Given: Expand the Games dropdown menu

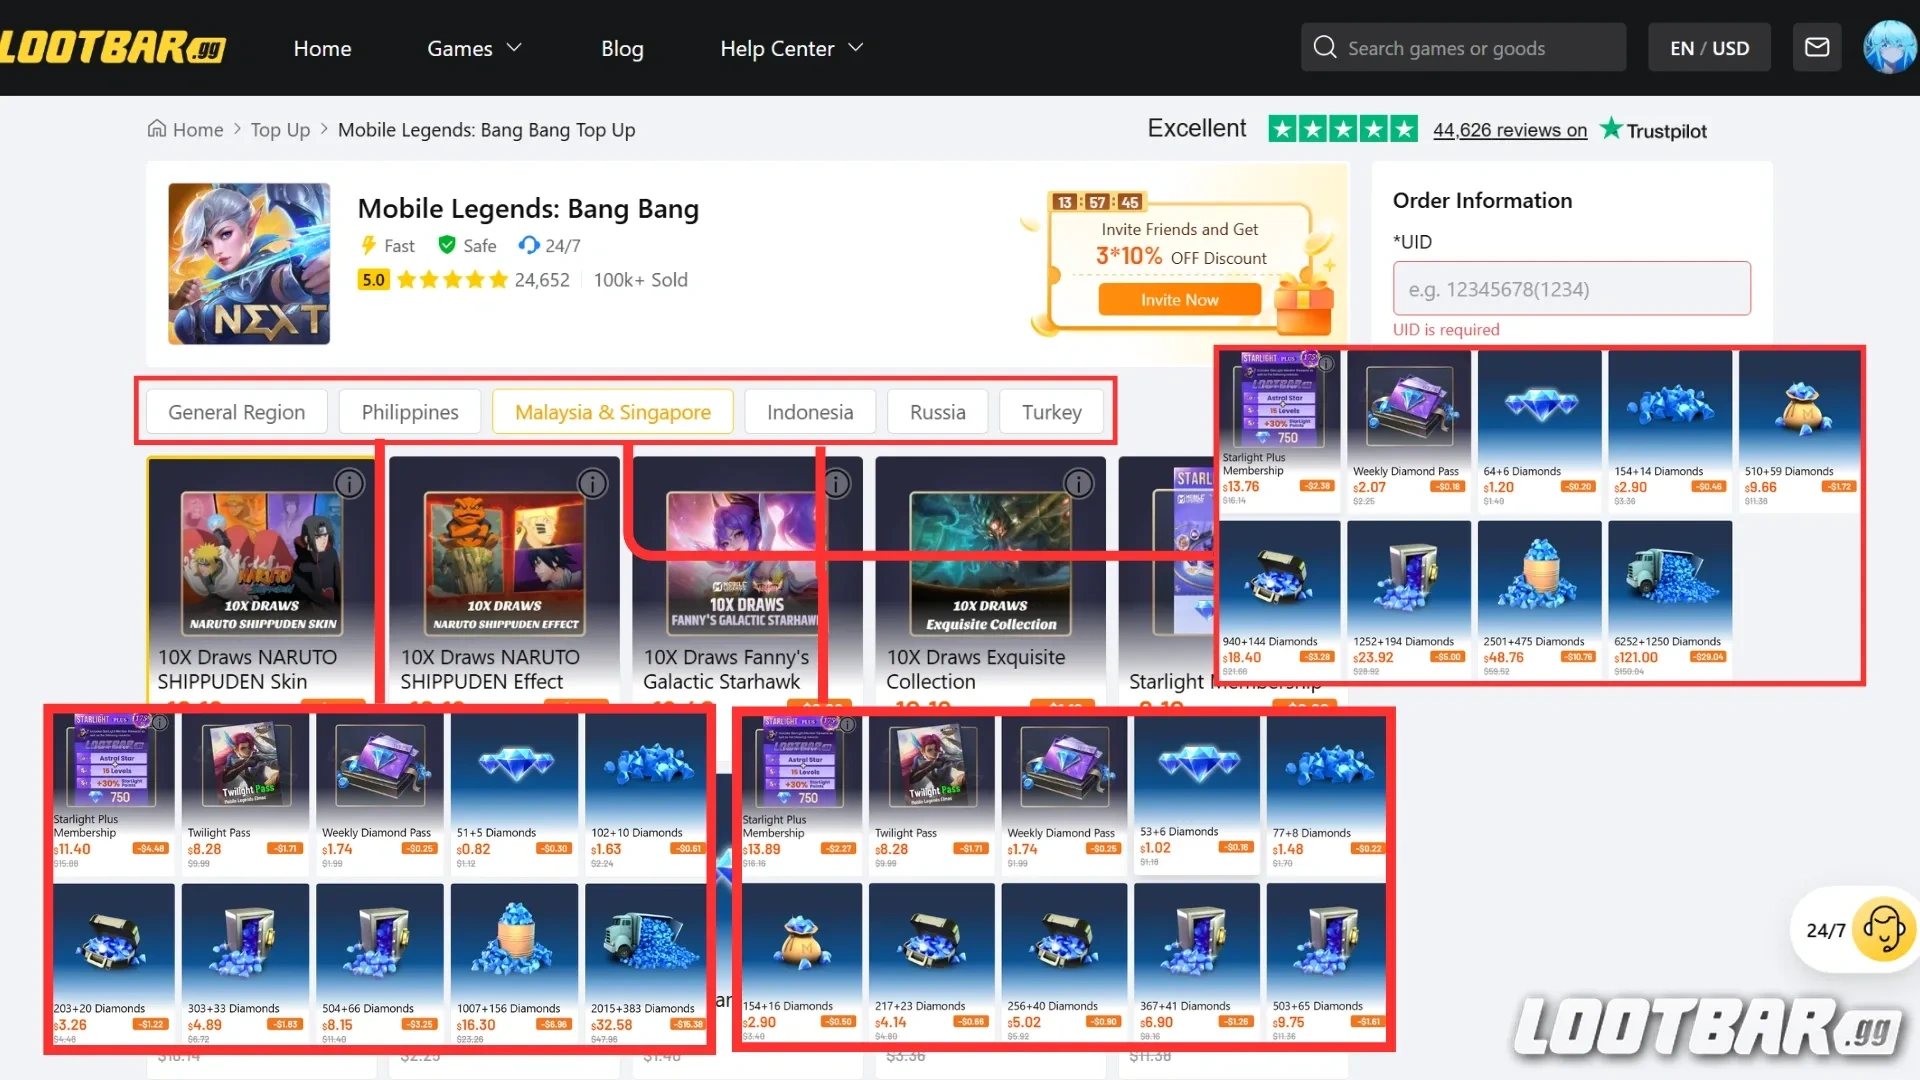Looking at the screenshot, I should 474,48.
